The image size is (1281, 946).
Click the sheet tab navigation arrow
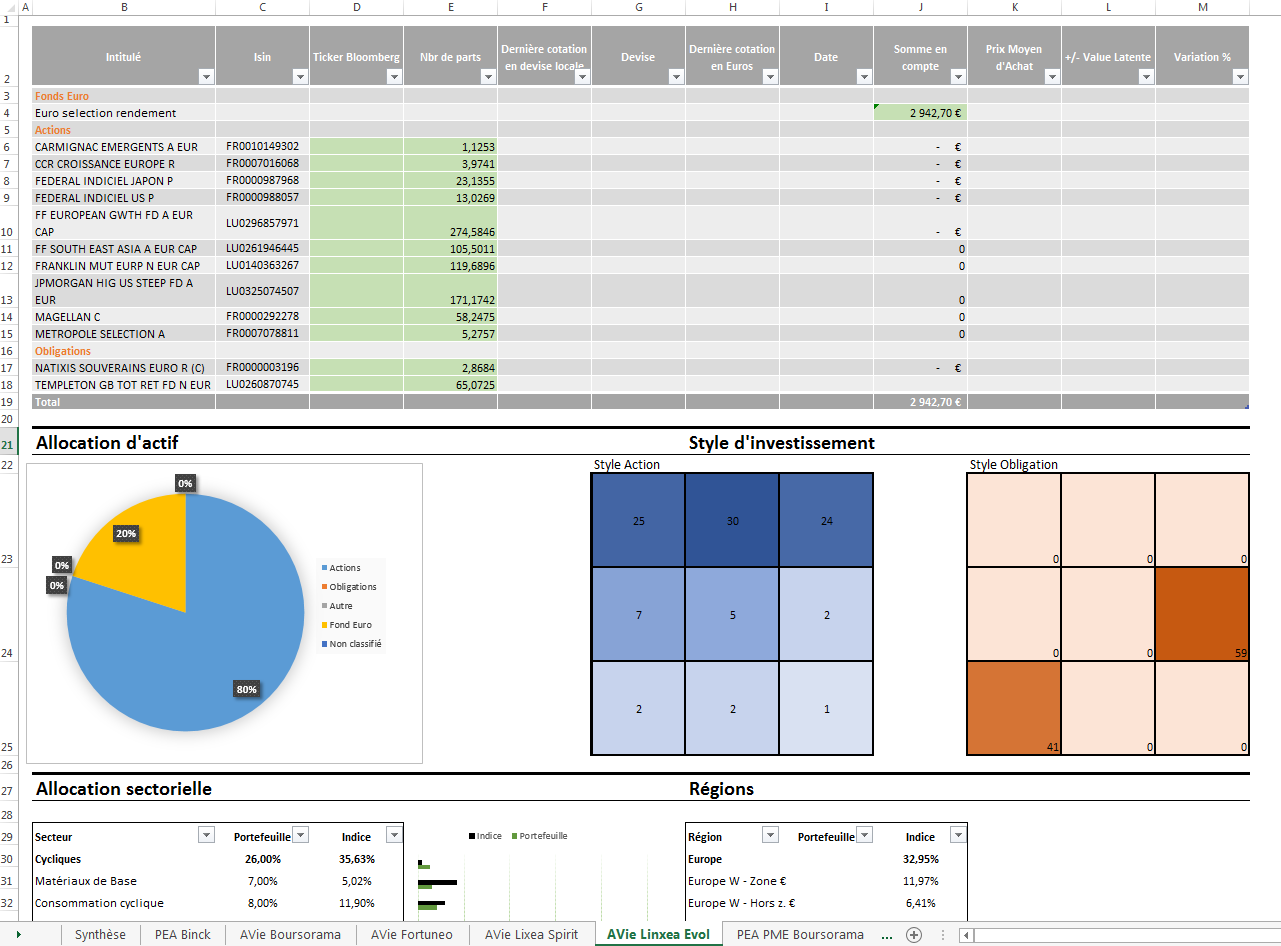pos(19,935)
